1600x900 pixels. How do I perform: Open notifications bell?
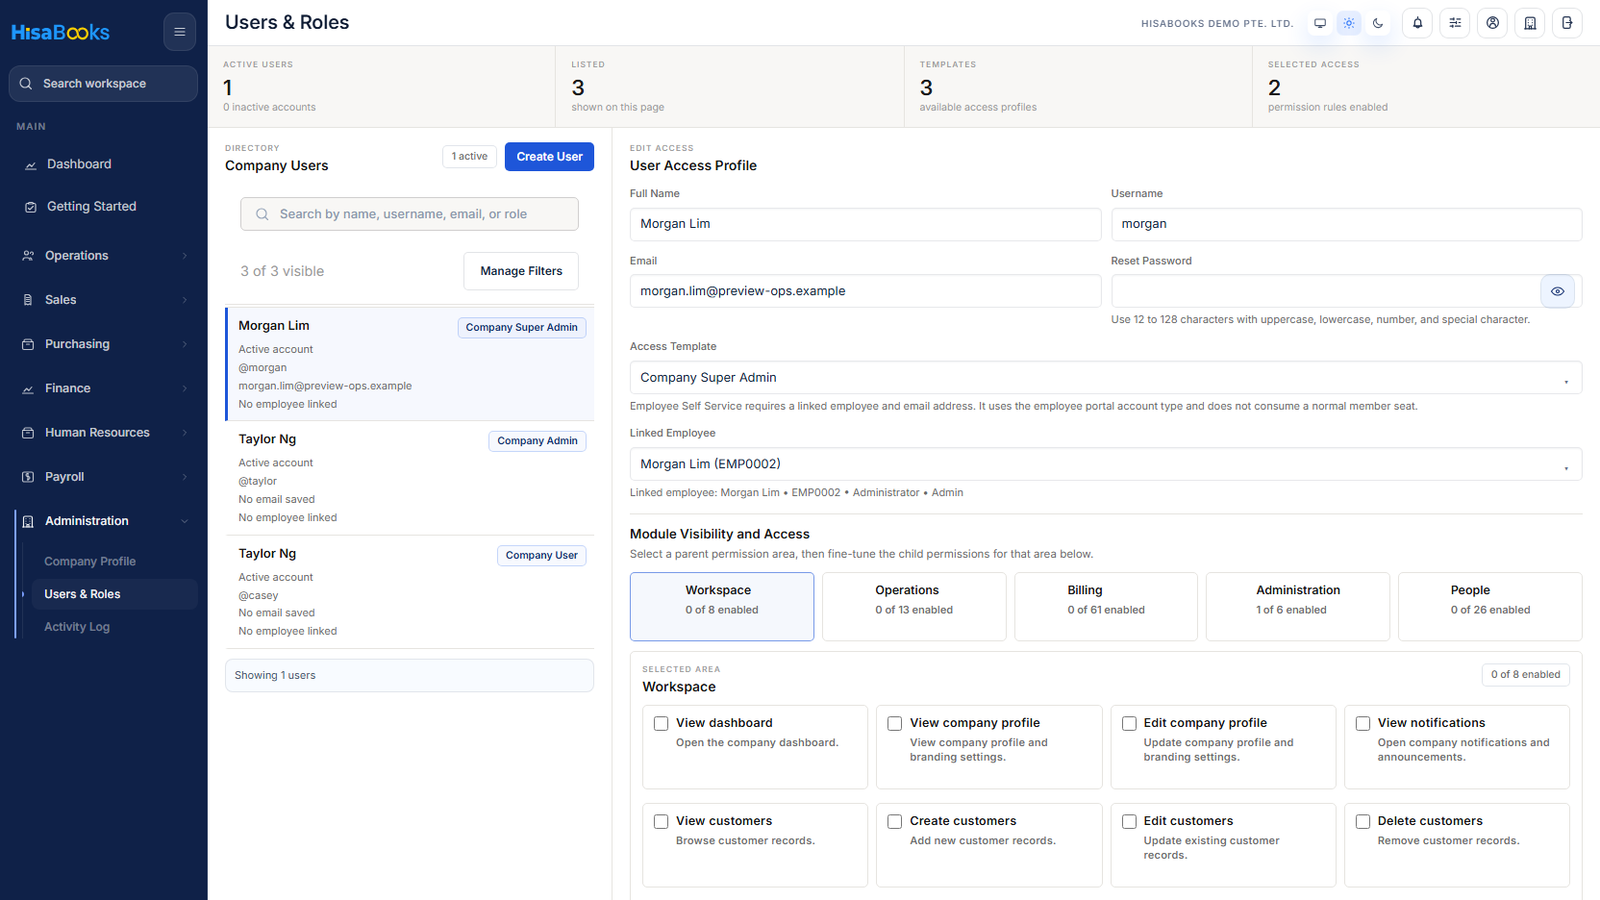tap(1417, 23)
